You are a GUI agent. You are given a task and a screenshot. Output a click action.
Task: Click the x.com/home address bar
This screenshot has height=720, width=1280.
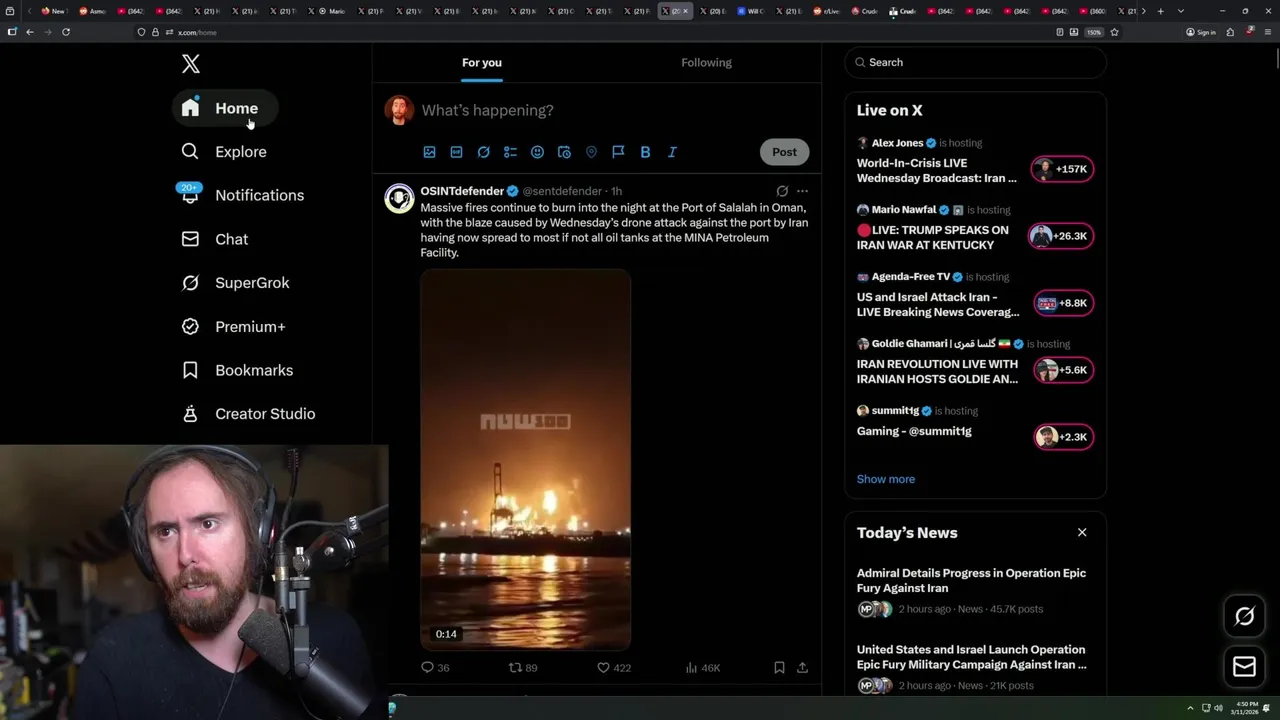point(600,32)
